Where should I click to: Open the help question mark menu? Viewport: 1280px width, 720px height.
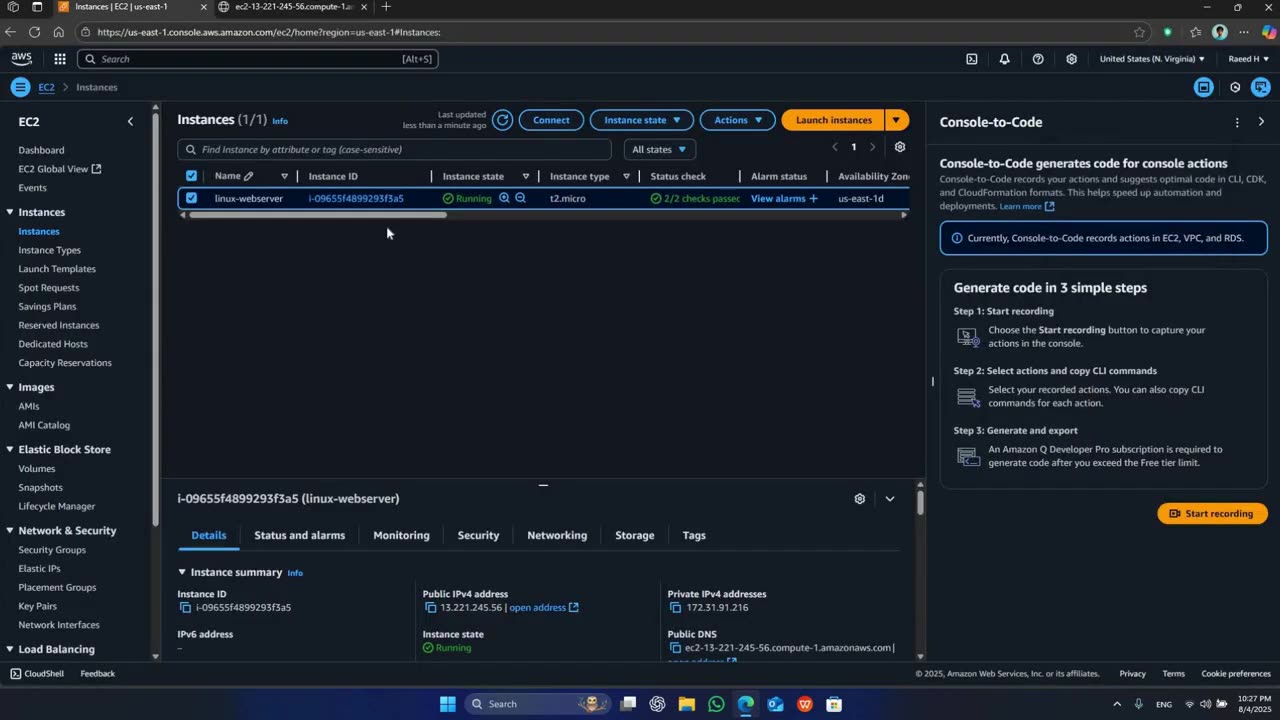coord(1038,59)
